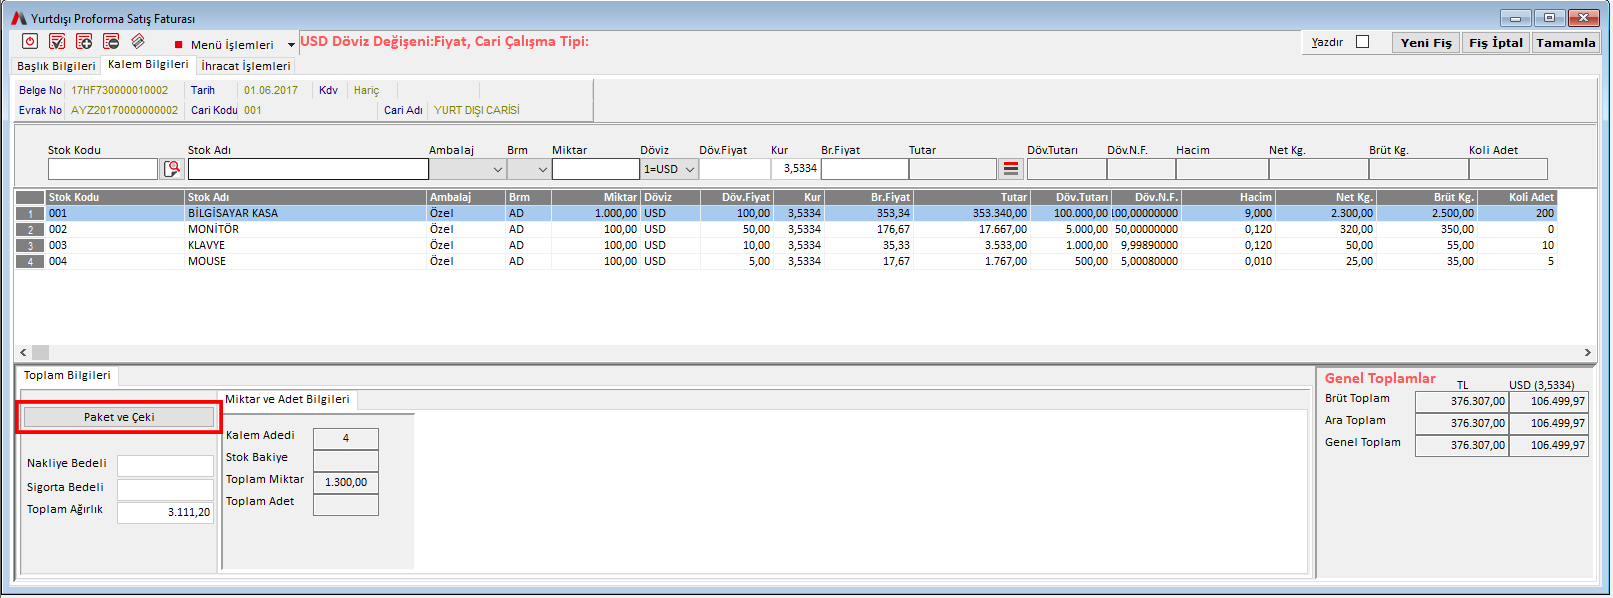Click Brüt Kg. cell 2.500,00
Screen dimensions: 1613x598
[x=1426, y=213]
